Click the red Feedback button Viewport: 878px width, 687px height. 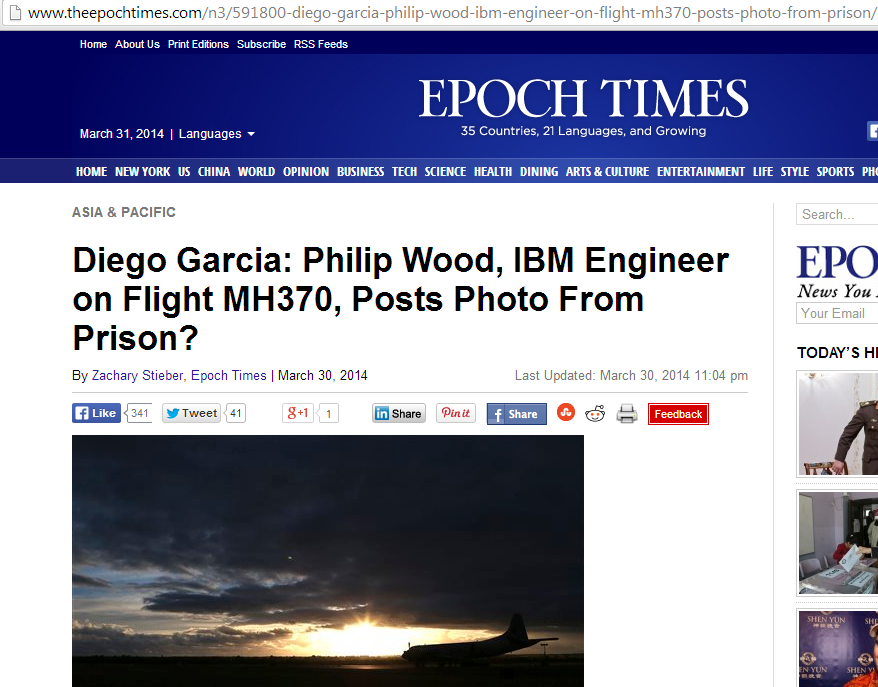click(678, 414)
